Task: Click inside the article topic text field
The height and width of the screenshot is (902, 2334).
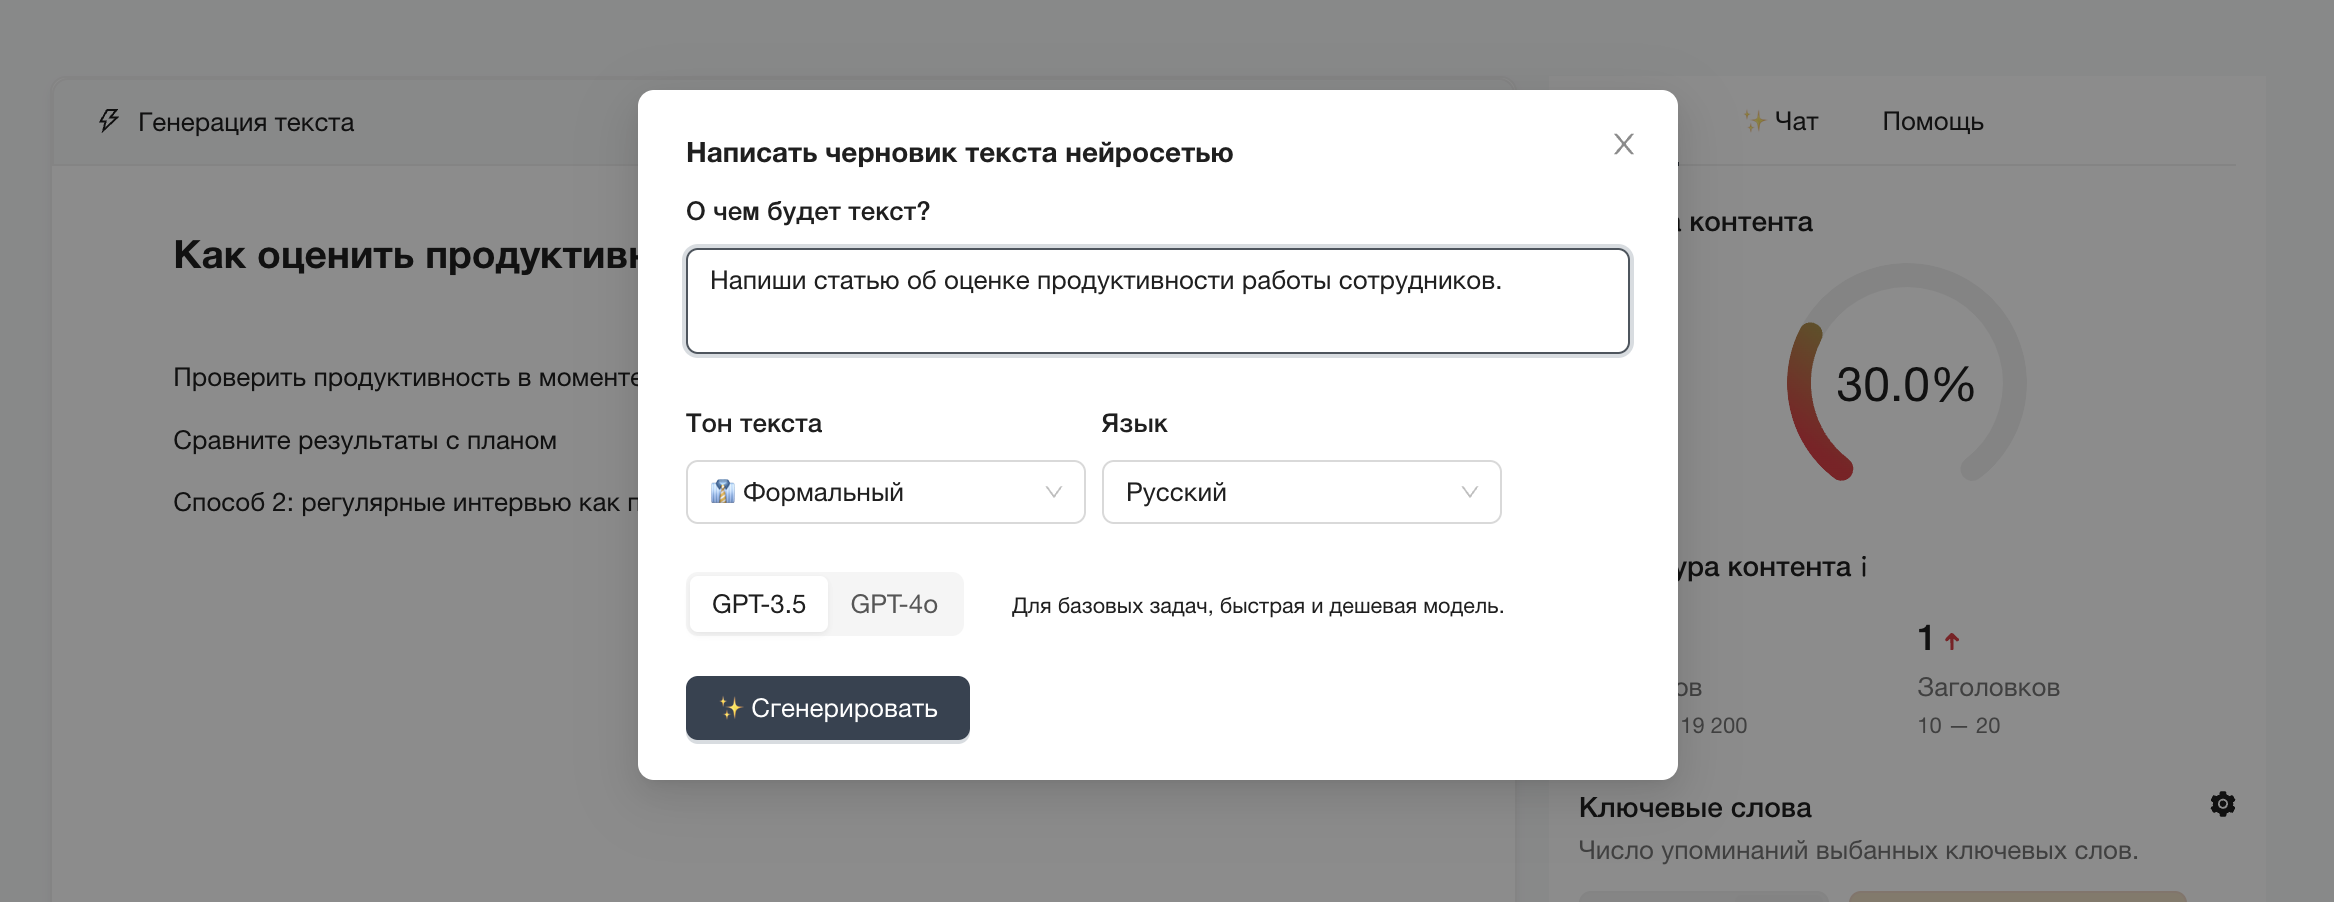Action: (1157, 300)
